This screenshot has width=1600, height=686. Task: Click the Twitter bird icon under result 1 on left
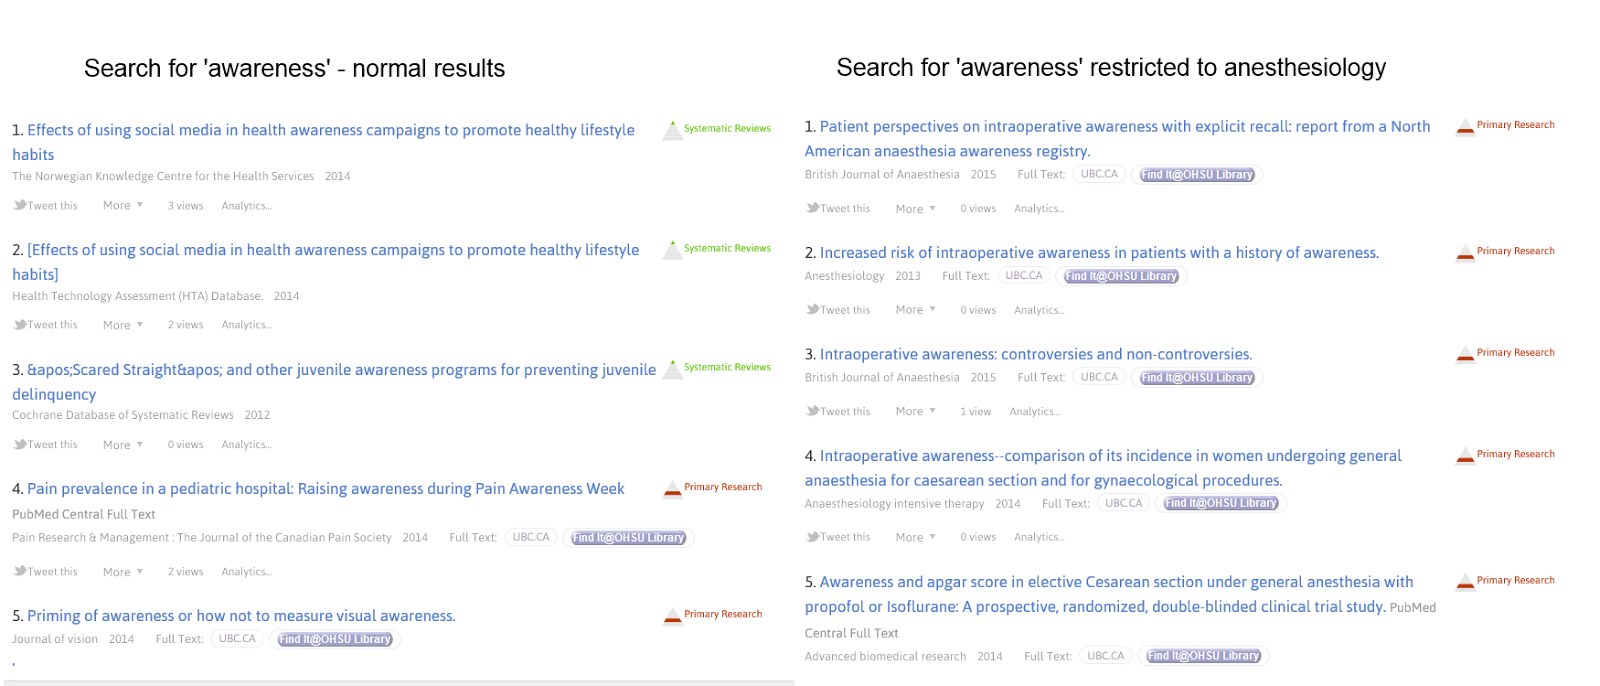pos(20,205)
